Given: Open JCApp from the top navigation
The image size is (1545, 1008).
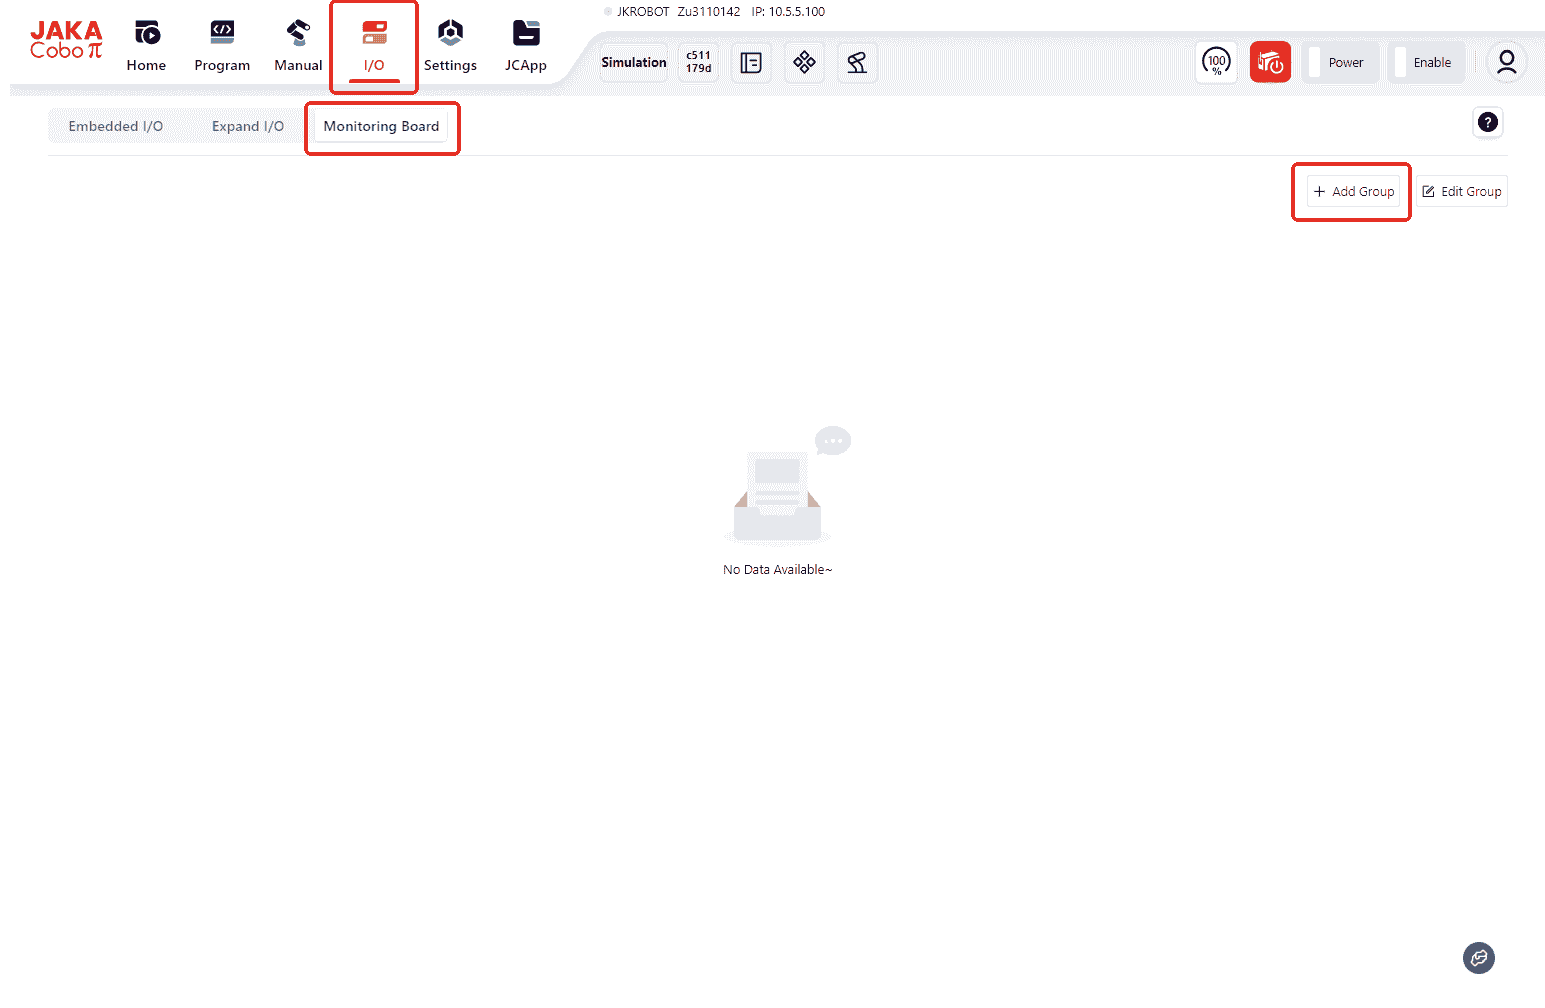Looking at the screenshot, I should (x=525, y=46).
